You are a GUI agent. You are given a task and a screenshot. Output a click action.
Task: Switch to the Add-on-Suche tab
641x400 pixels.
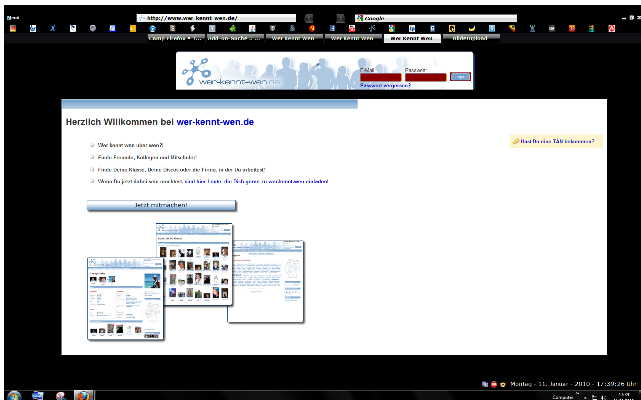235,38
